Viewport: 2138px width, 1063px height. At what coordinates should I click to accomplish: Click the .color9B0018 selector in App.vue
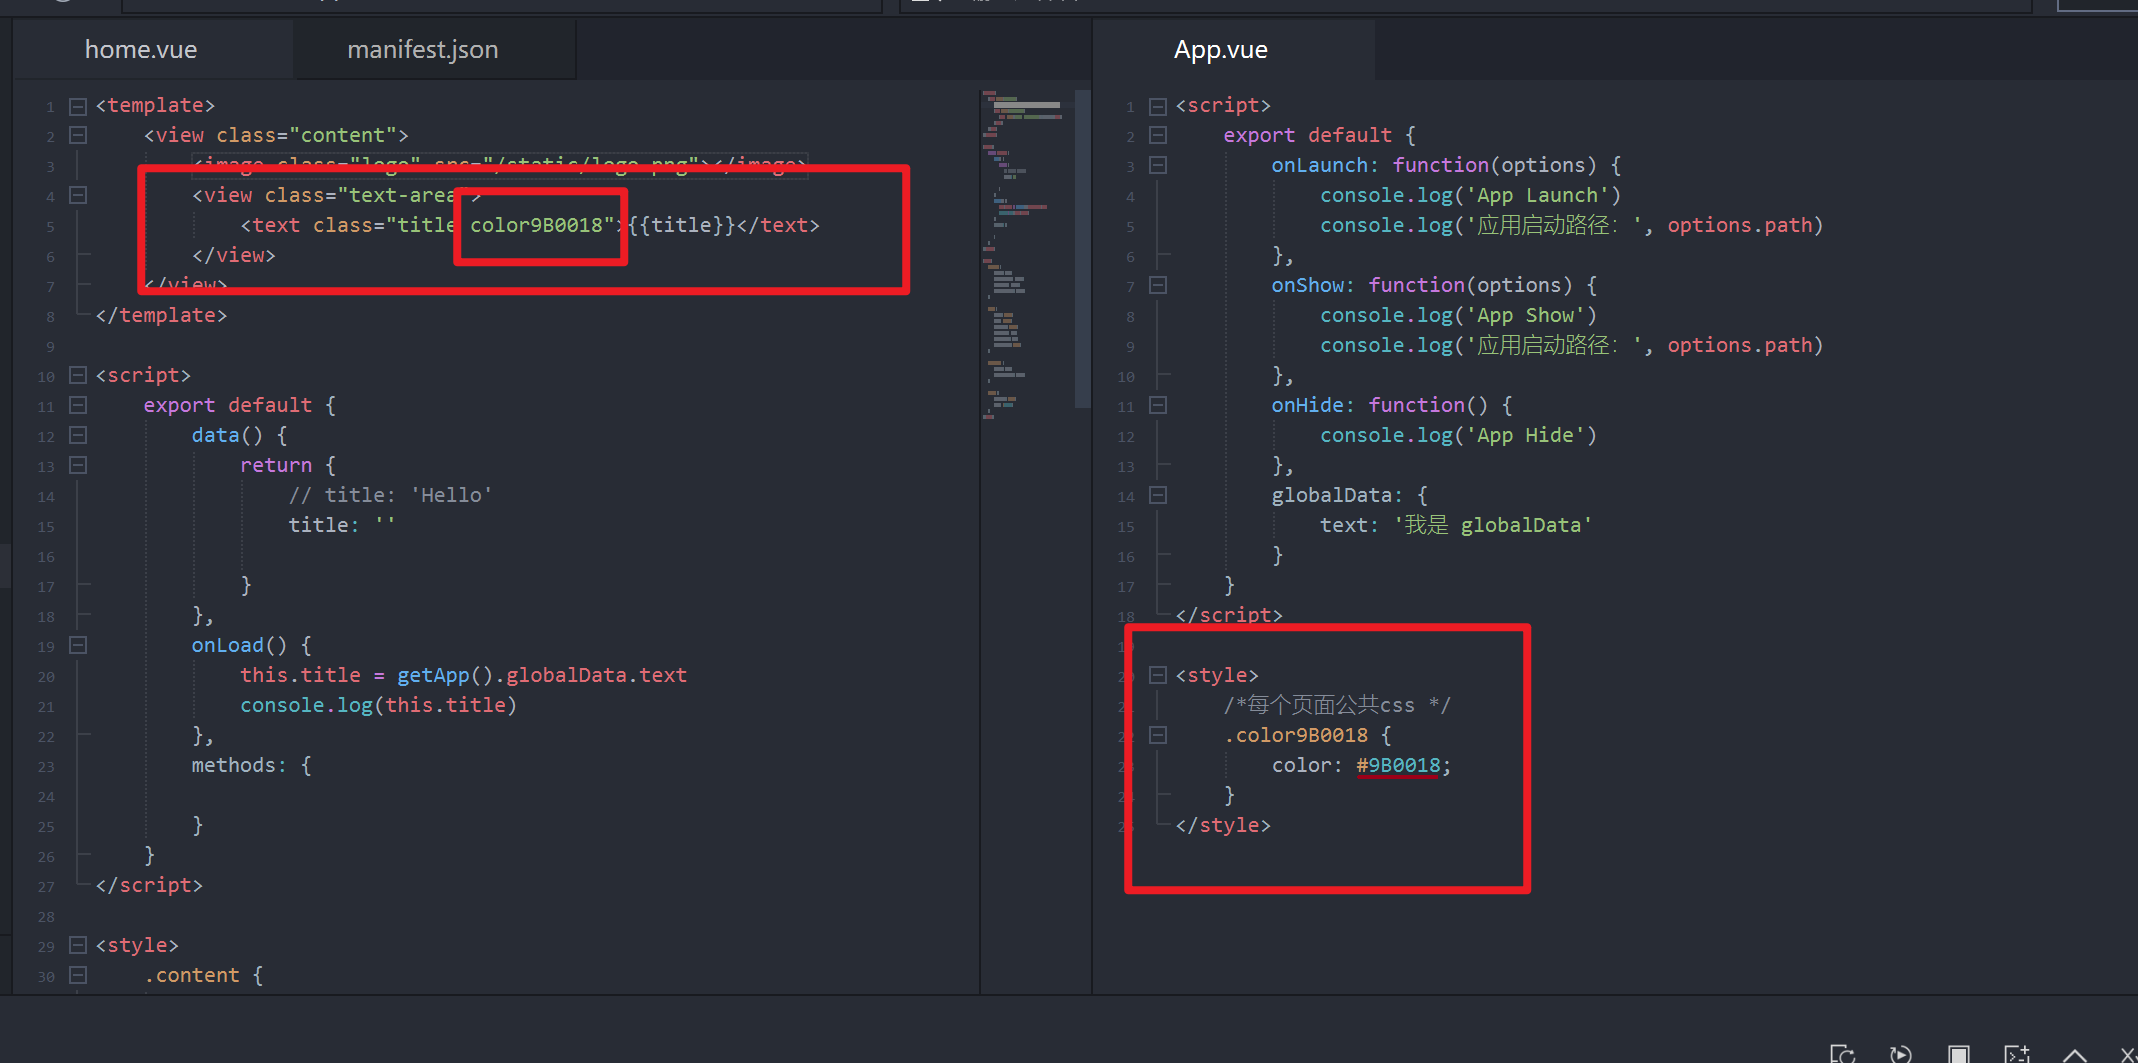[1296, 735]
